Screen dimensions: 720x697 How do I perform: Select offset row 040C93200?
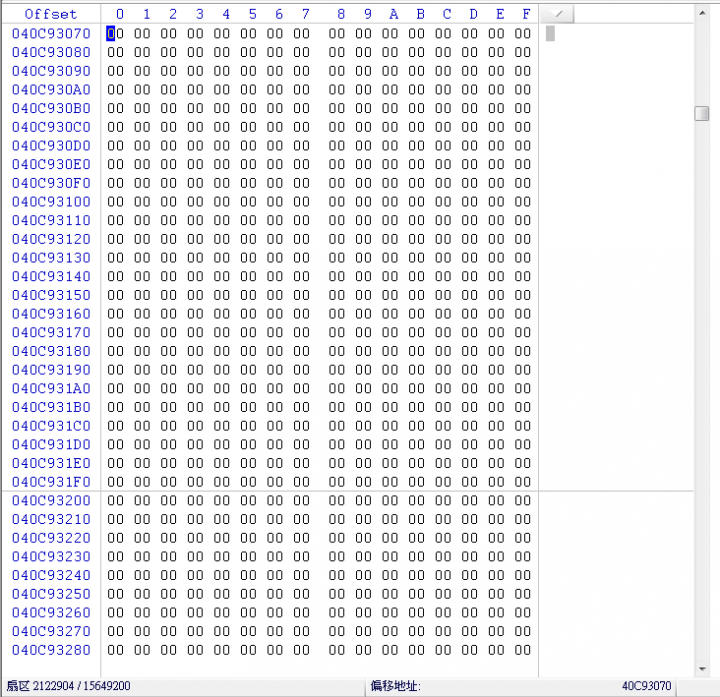pos(51,500)
